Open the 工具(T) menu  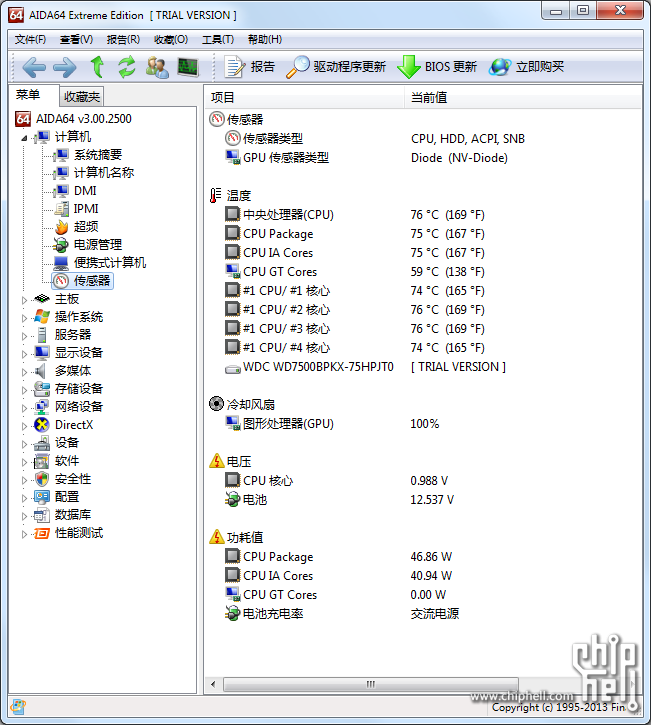click(218, 39)
